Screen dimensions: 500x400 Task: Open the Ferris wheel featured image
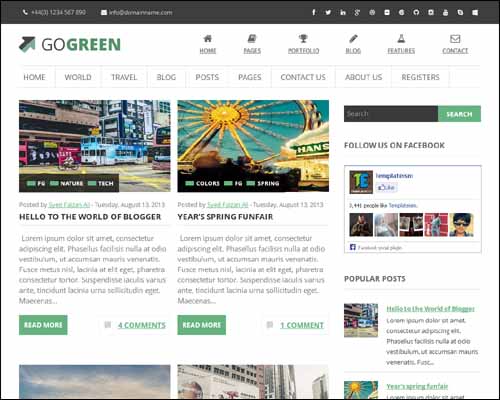tap(253, 146)
